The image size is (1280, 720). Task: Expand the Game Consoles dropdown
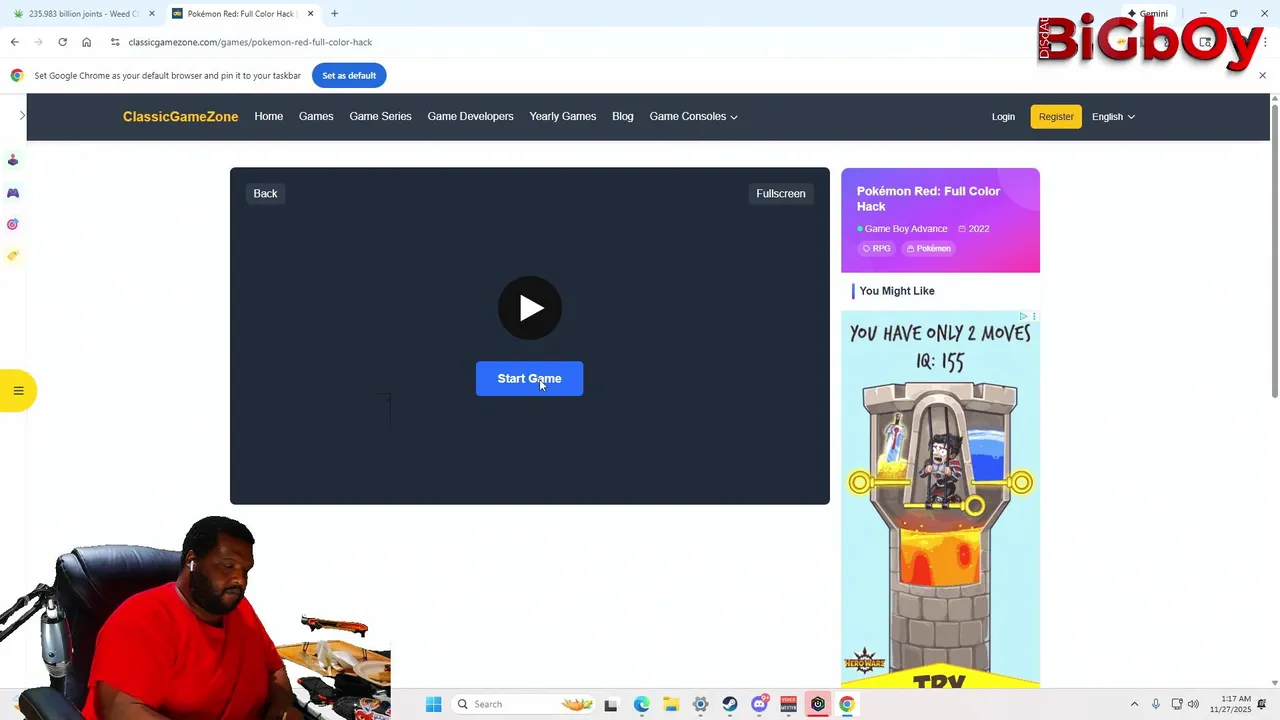tap(693, 116)
